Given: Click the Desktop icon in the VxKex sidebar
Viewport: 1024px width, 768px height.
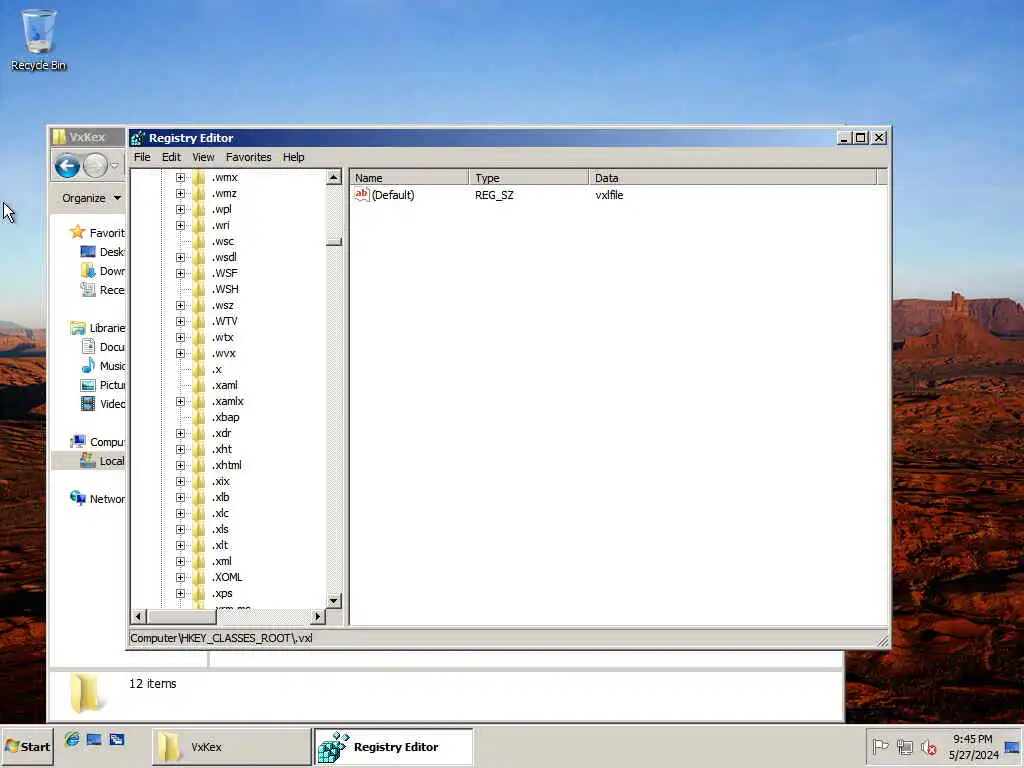Looking at the screenshot, I should 88,252.
